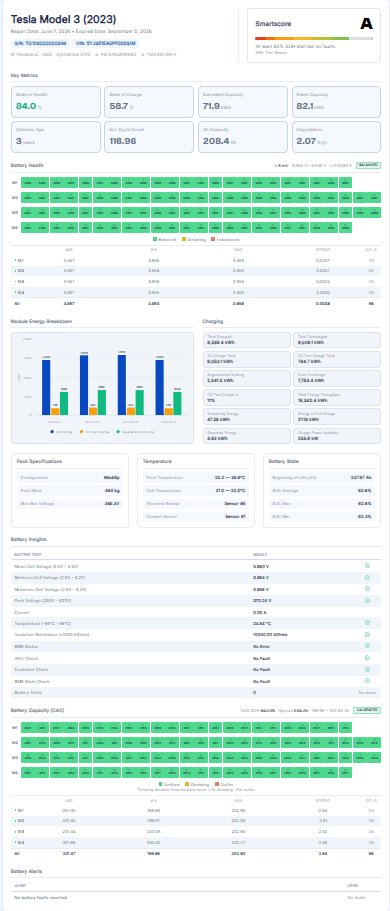The width and height of the screenshot is (390, 911).
Task: Click the green regenerative braking legend dot
Action: [118, 432]
